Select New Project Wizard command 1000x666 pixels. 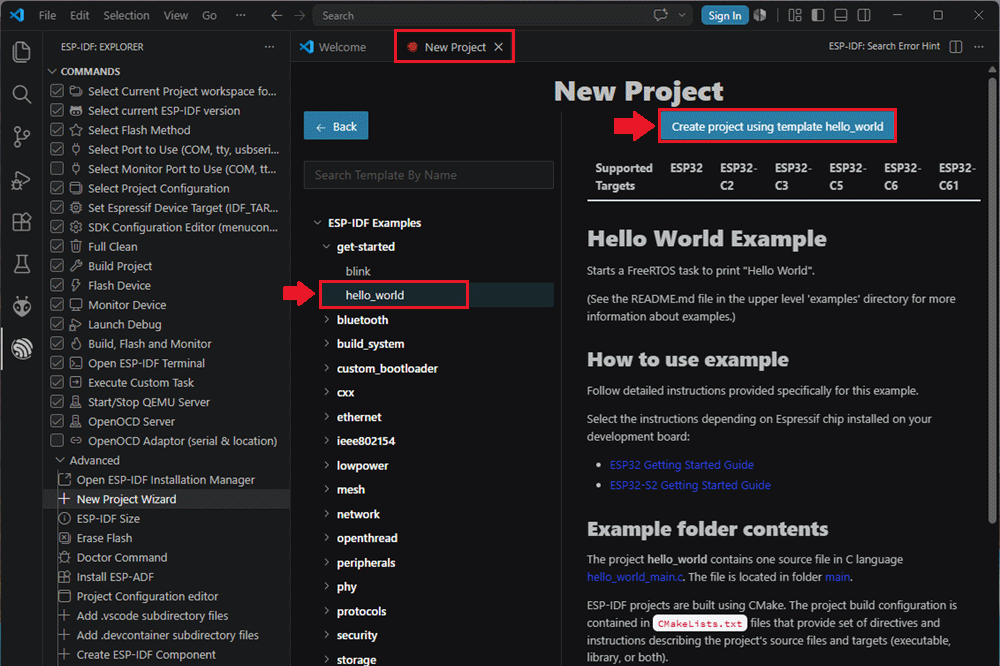(166, 500)
